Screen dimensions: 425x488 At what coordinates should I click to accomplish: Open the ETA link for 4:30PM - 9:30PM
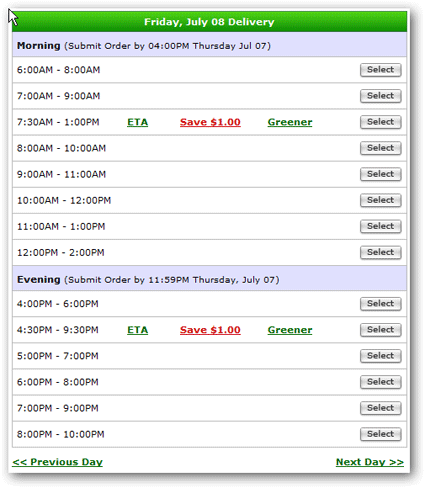pos(137,330)
